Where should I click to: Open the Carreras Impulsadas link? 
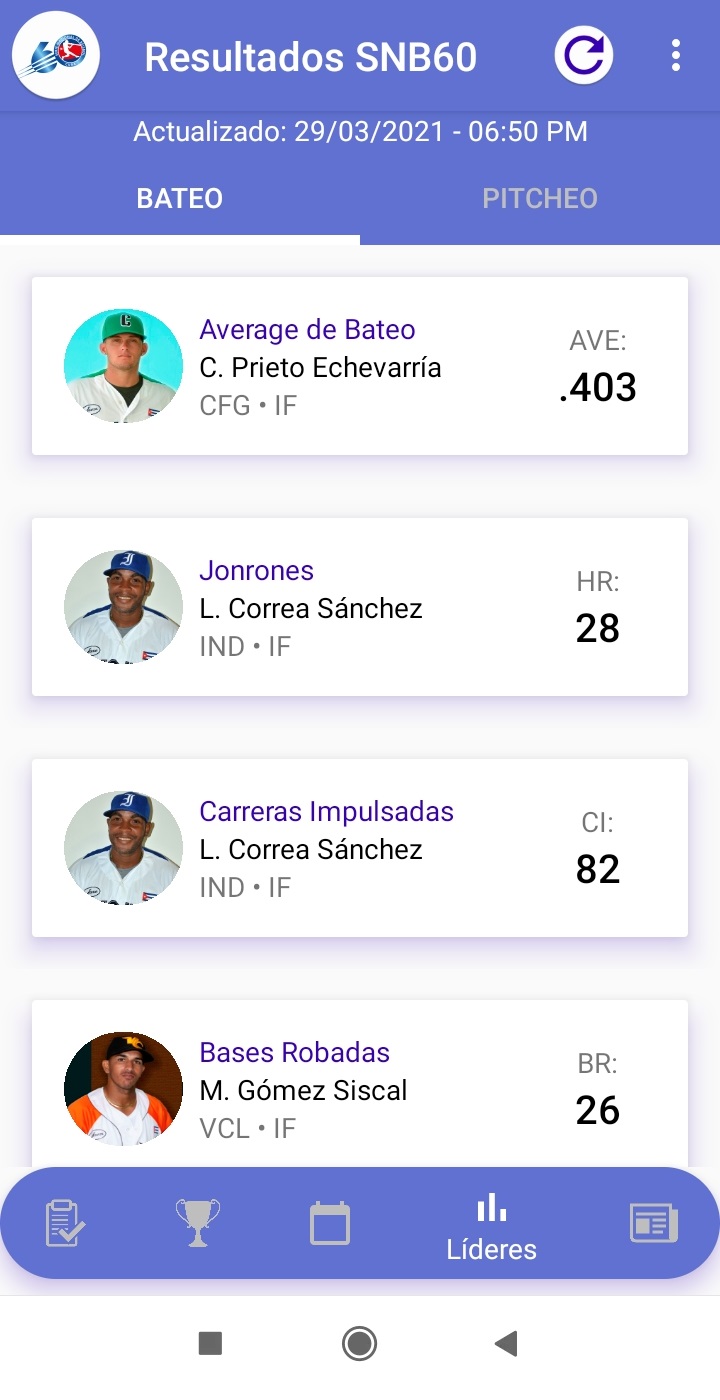coord(327,812)
